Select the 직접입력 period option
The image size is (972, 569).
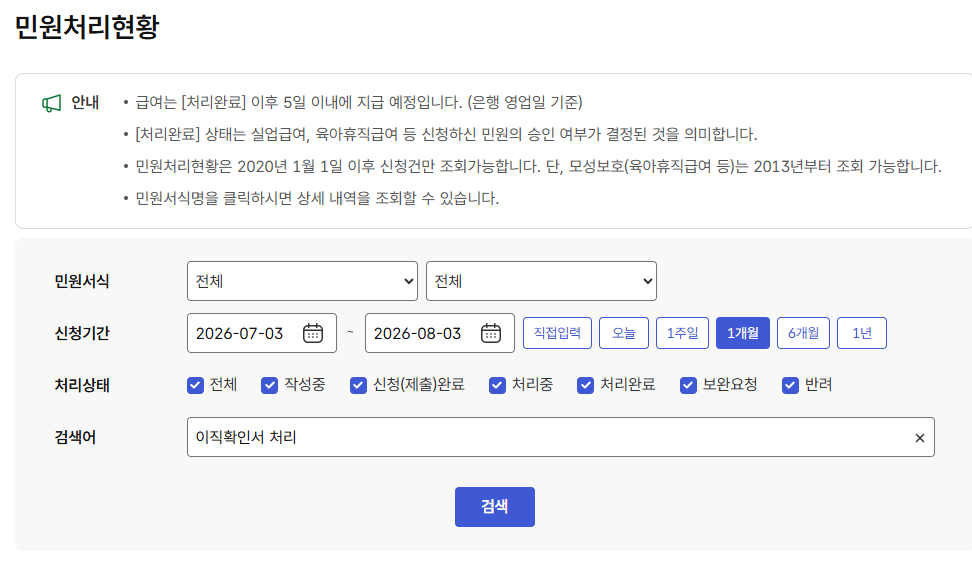click(x=557, y=333)
